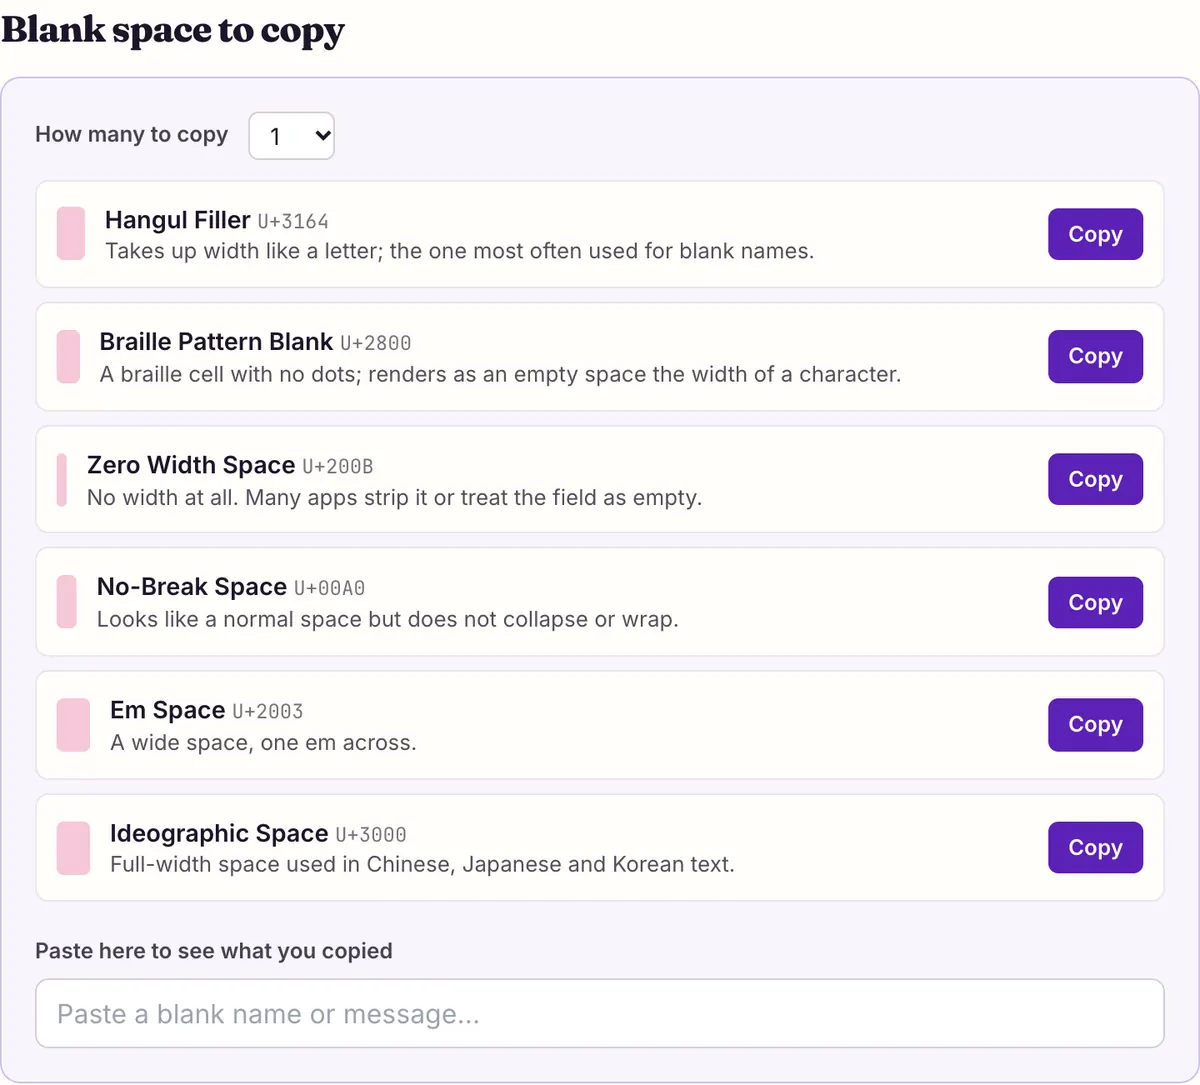This screenshot has height=1085, width=1200.
Task: Click the How many to copy label
Action: click(132, 134)
